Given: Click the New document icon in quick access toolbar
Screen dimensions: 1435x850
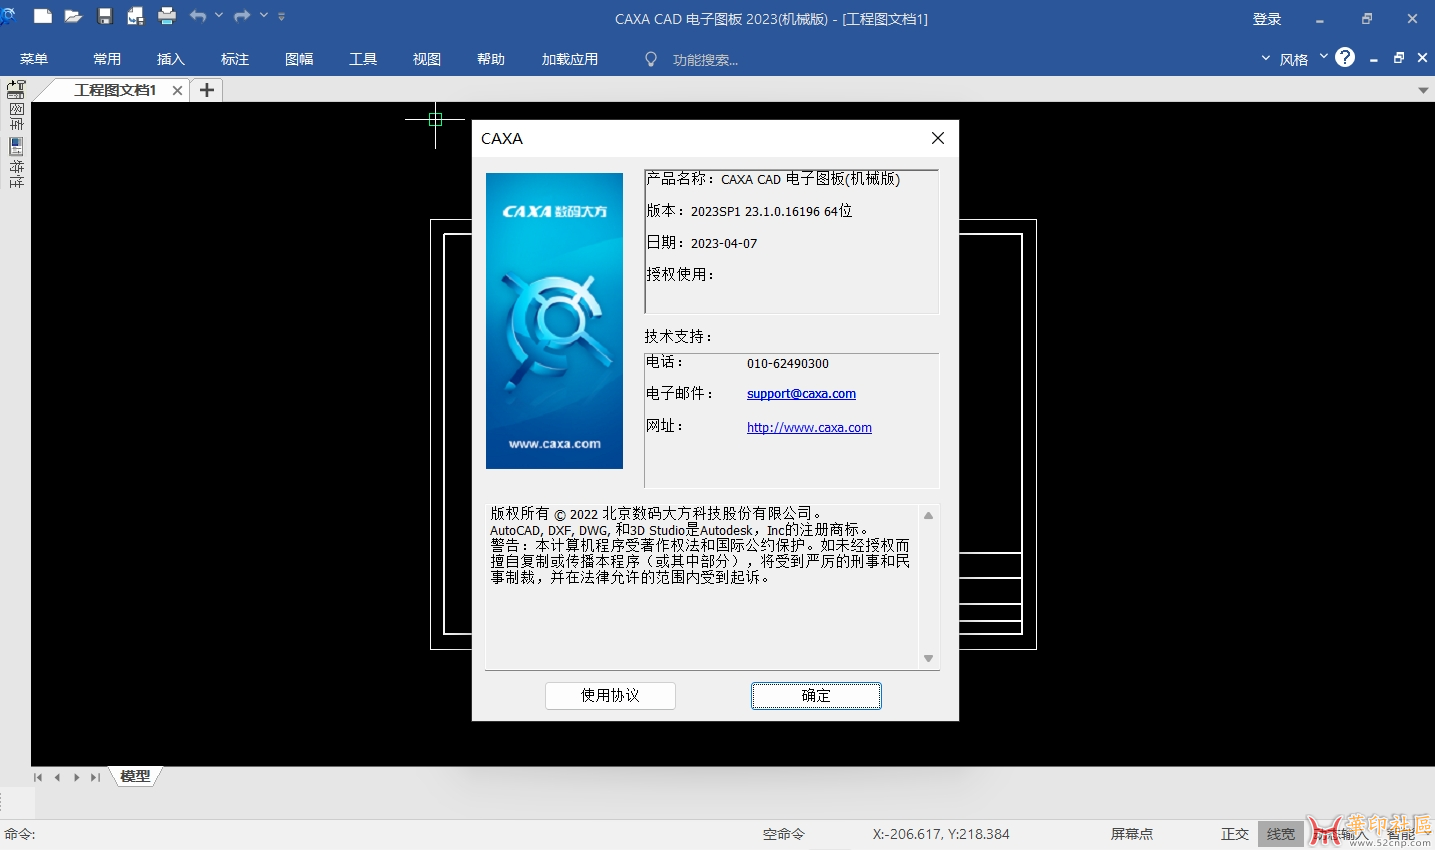Looking at the screenshot, I should tap(42, 16).
